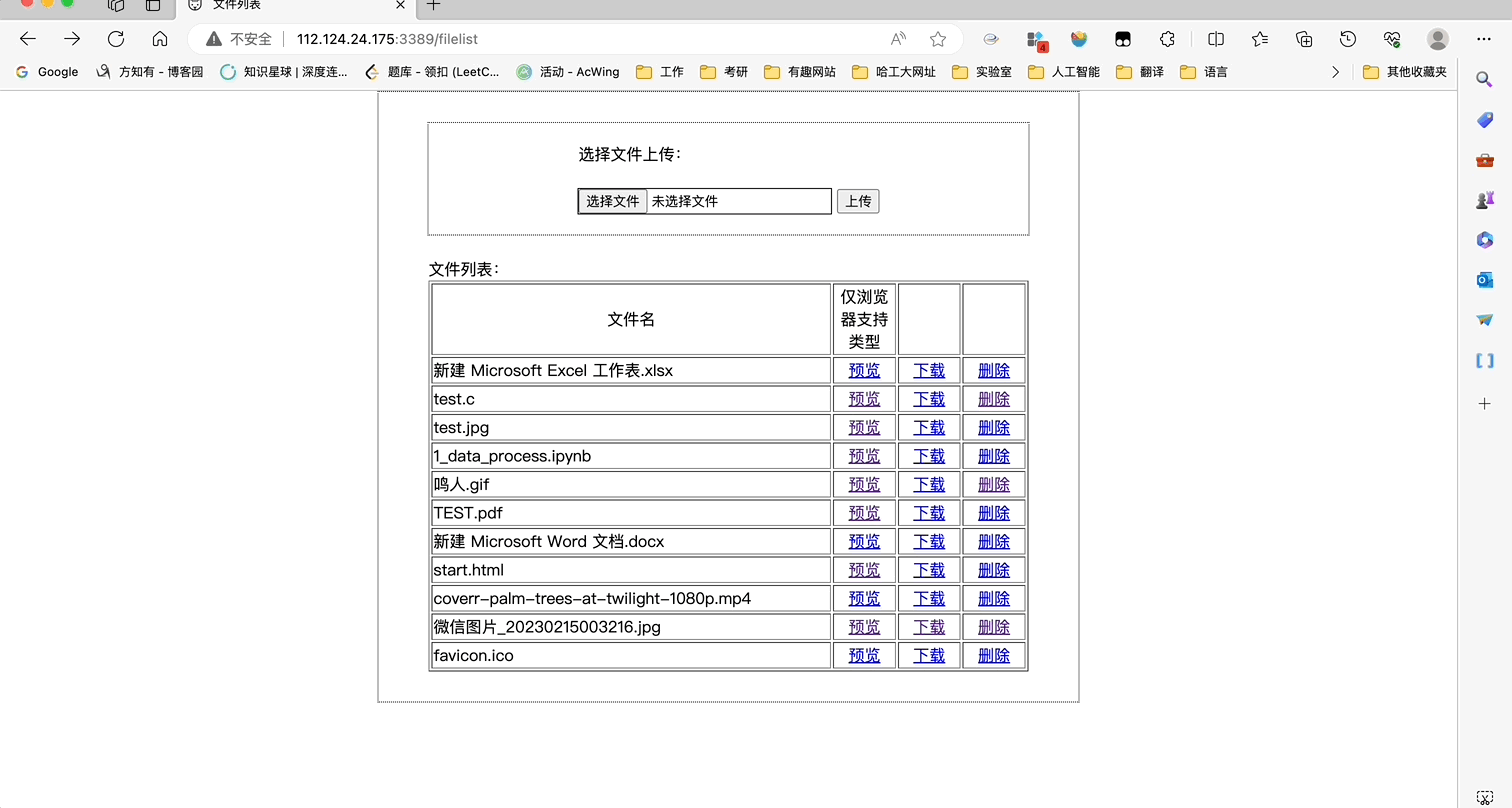Open browser essentials heart icon
This screenshot has width=1512, height=808.
click(1392, 39)
